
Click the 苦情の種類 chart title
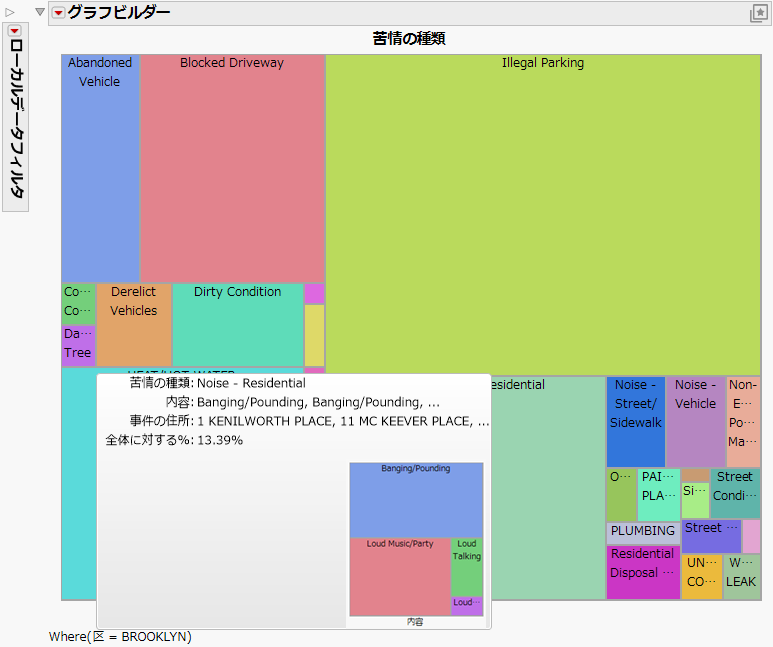[409, 38]
